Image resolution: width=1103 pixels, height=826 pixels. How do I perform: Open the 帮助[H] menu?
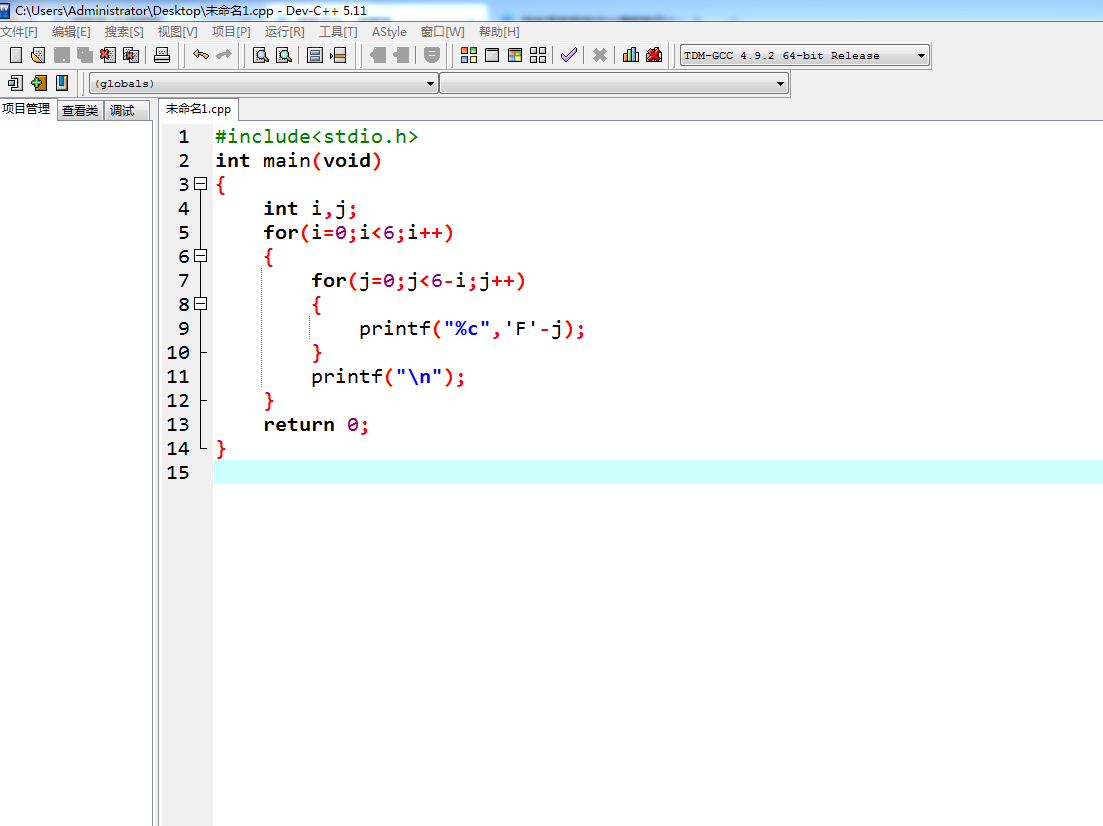click(499, 32)
